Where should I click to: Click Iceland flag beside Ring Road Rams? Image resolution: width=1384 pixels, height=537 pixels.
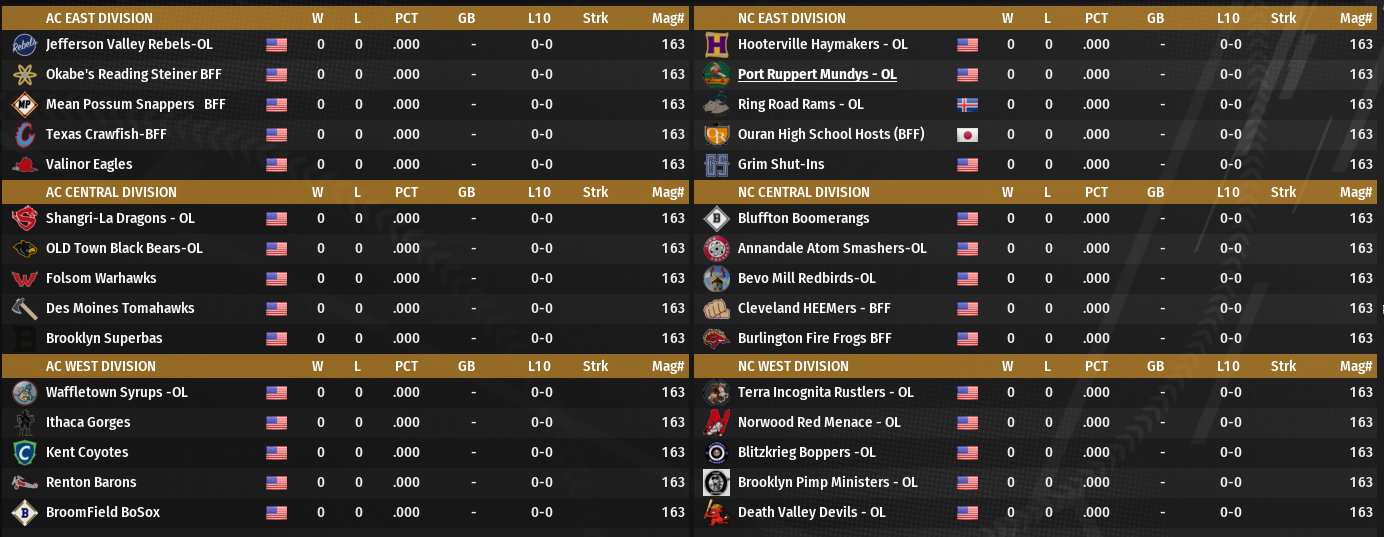coord(967,105)
